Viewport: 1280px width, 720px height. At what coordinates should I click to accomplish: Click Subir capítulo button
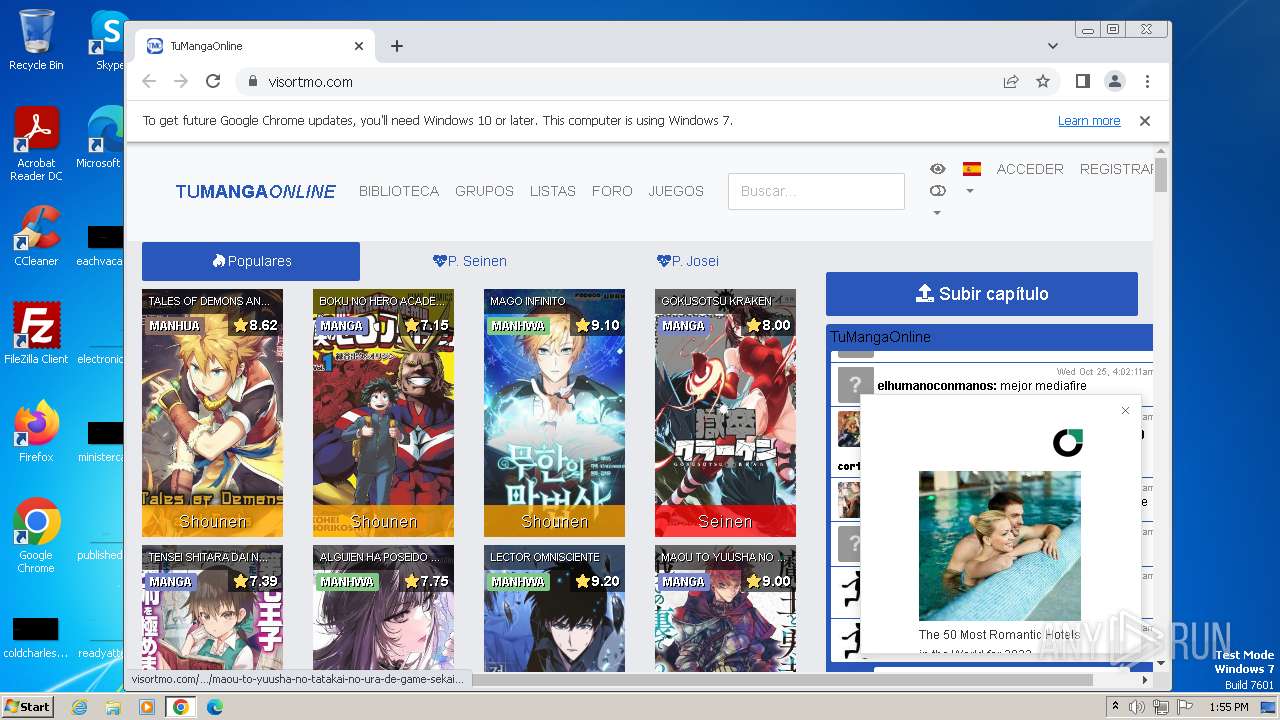(x=982, y=294)
